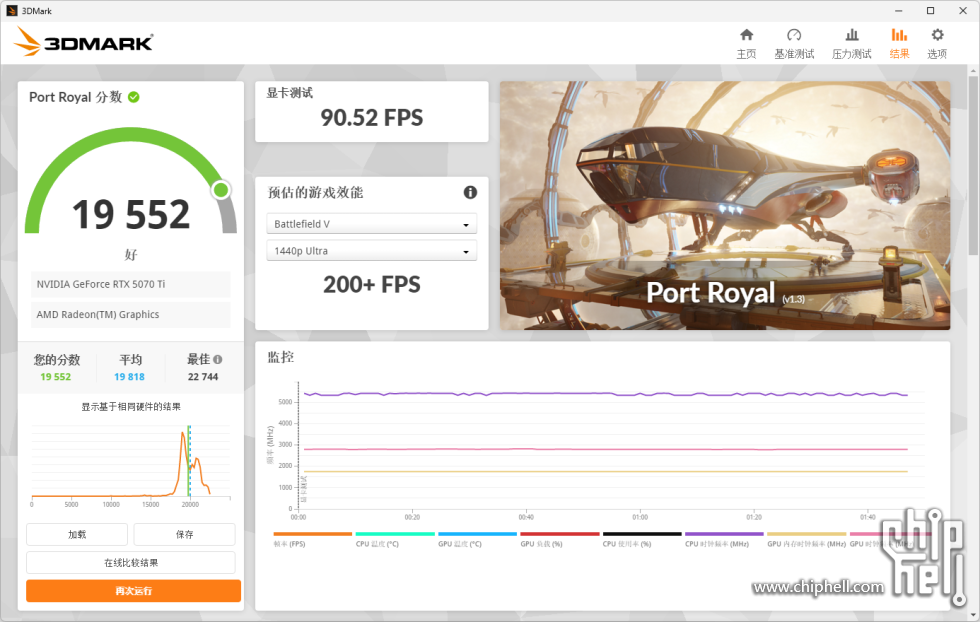Click the 3DMark icon in the title bar
980x622 pixels.
14,10
